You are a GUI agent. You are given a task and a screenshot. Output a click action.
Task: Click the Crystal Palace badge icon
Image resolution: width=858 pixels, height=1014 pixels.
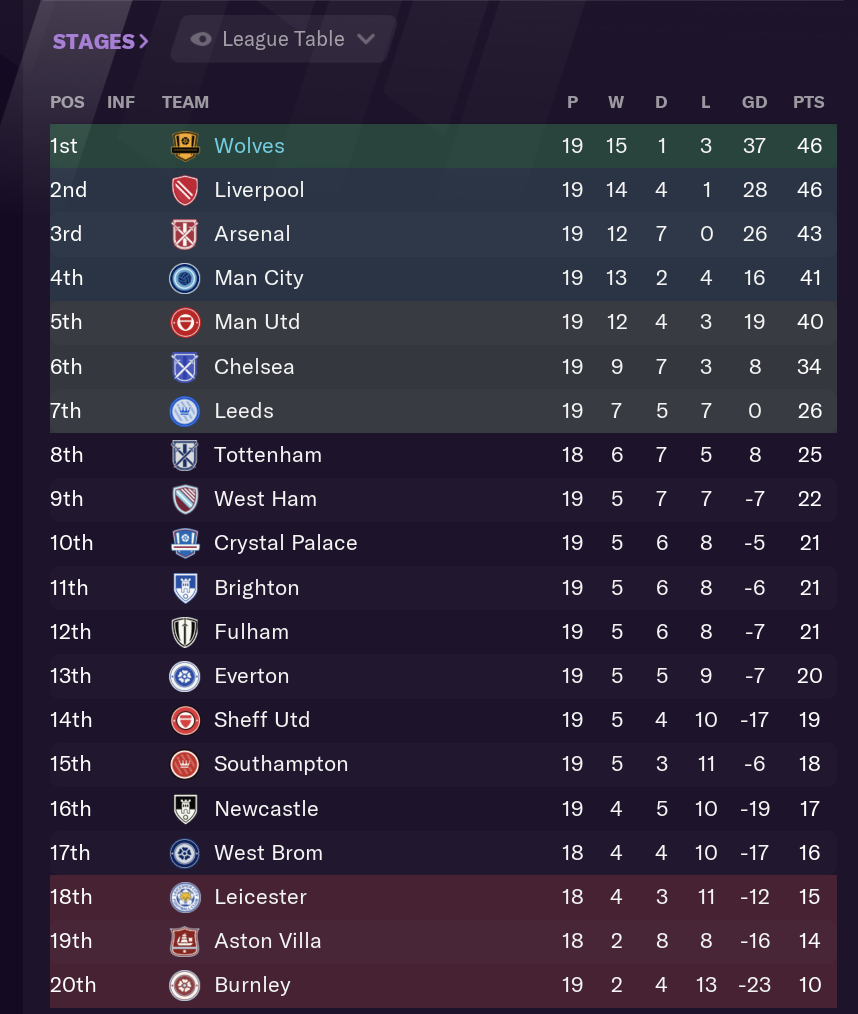[185, 543]
